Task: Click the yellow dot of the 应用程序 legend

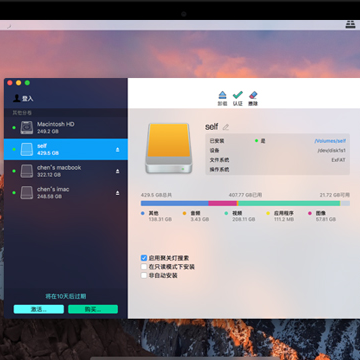Action: (x=268, y=213)
